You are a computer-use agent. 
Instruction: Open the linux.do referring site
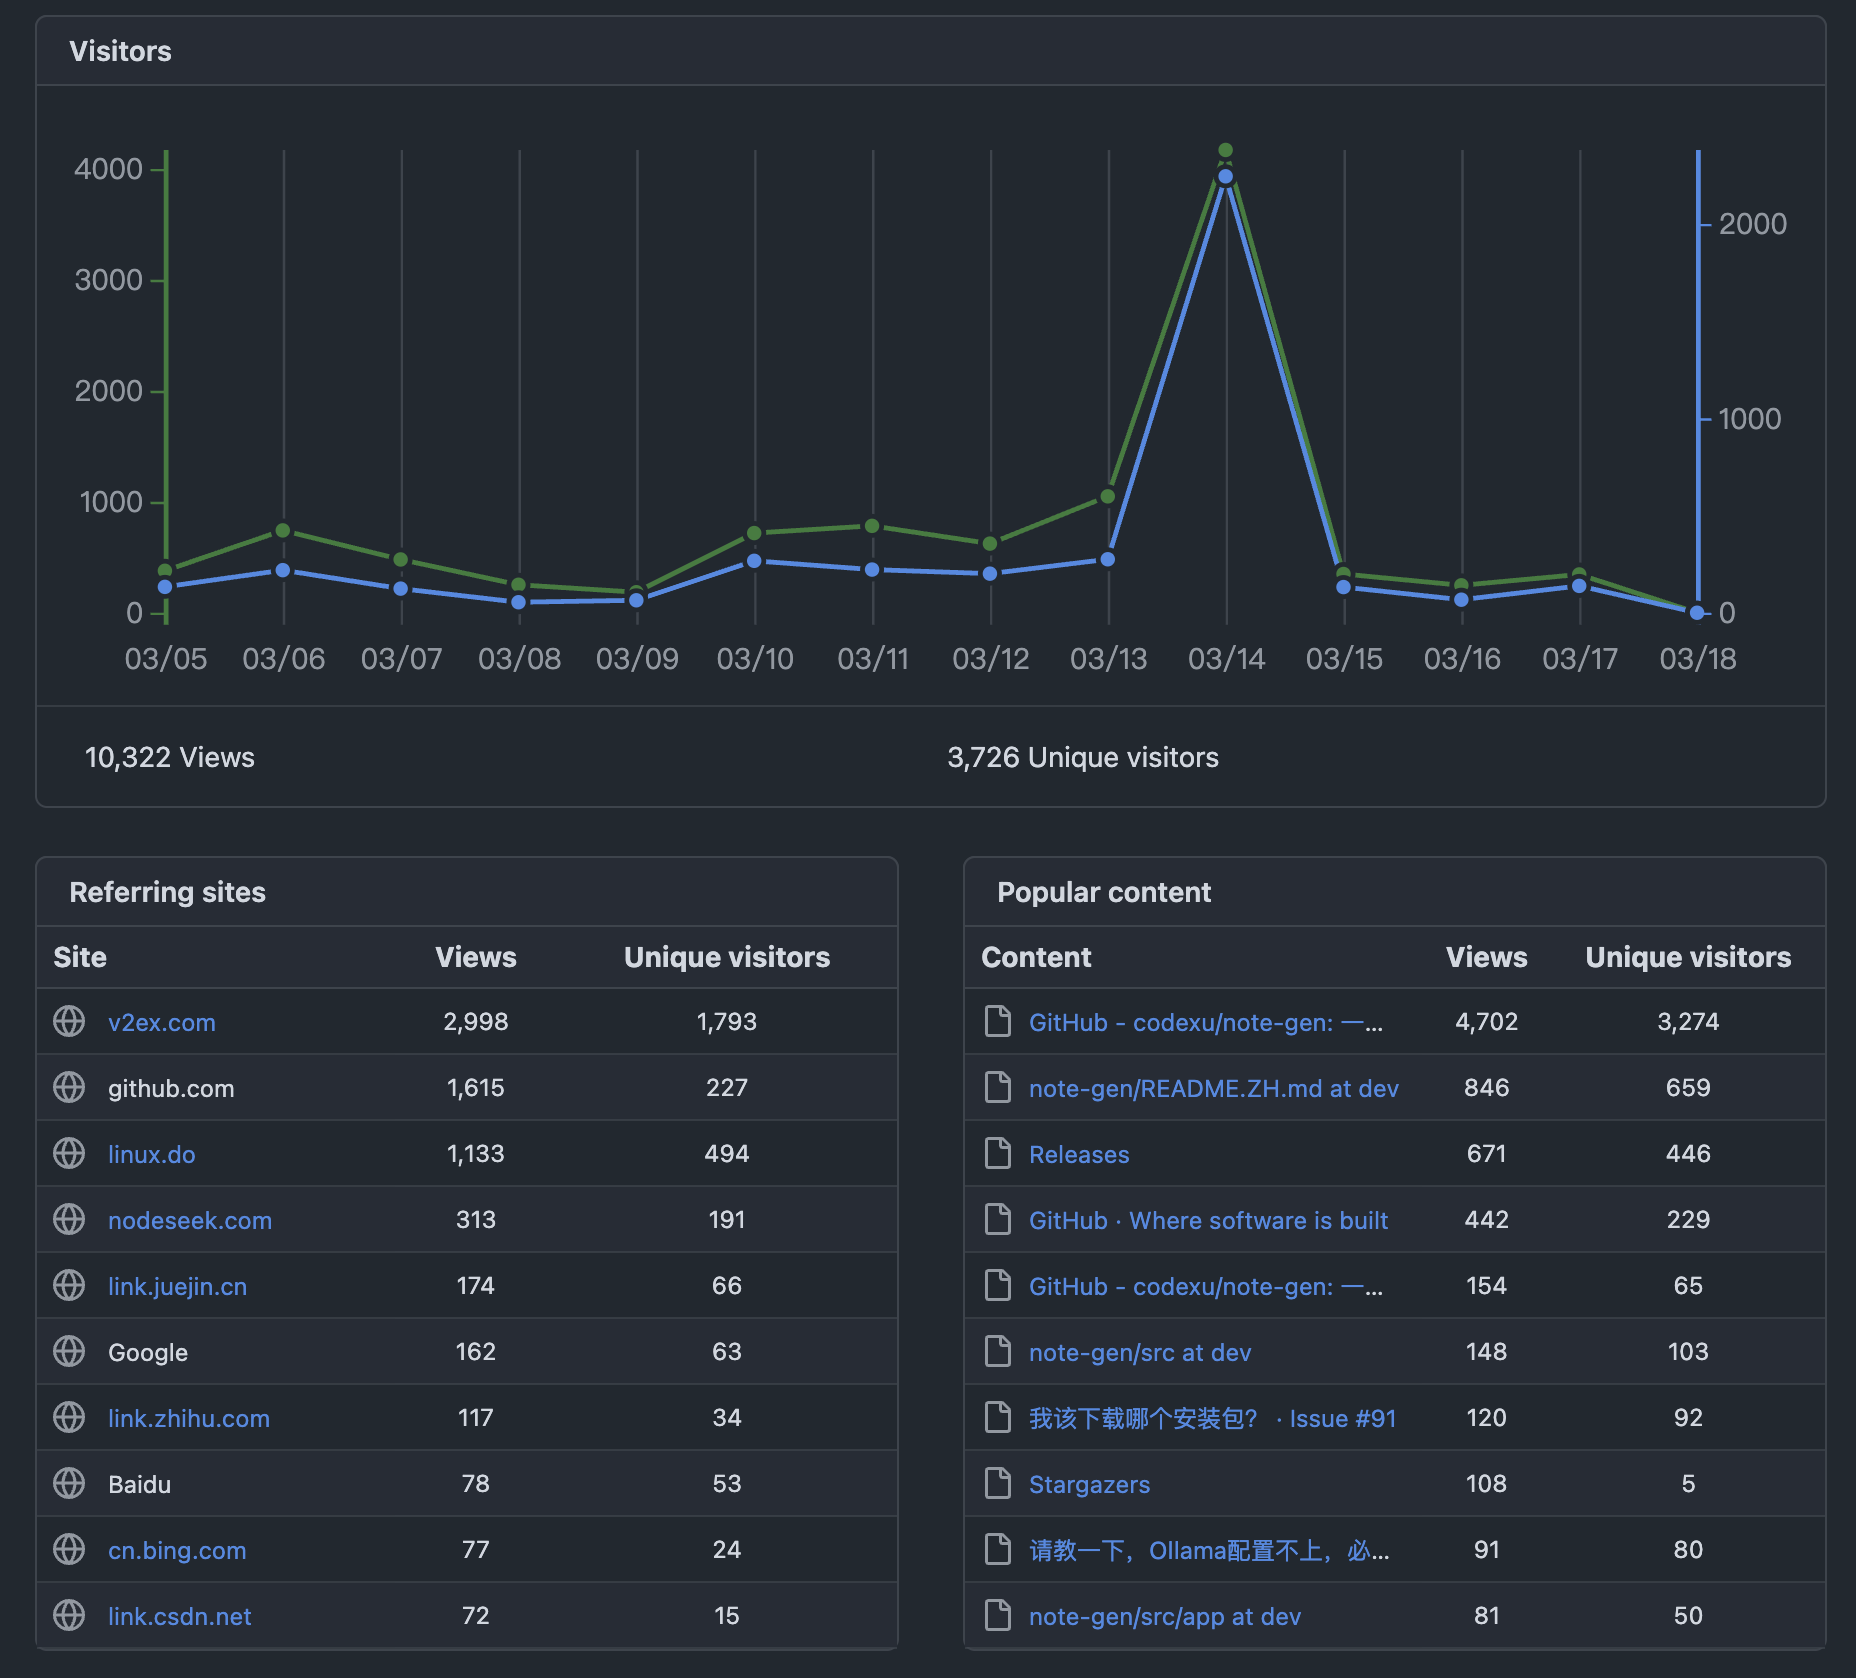[x=151, y=1154]
